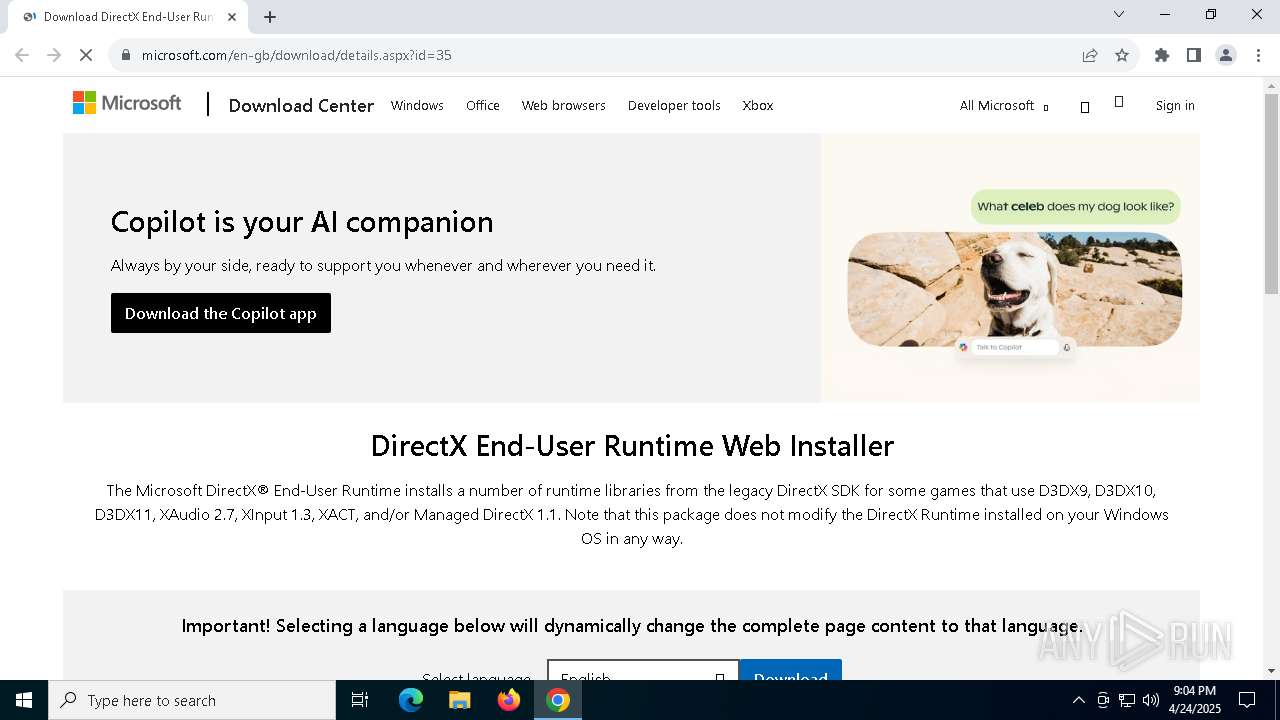Stop loading the page
The image size is (1280, 720).
tap(86, 55)
